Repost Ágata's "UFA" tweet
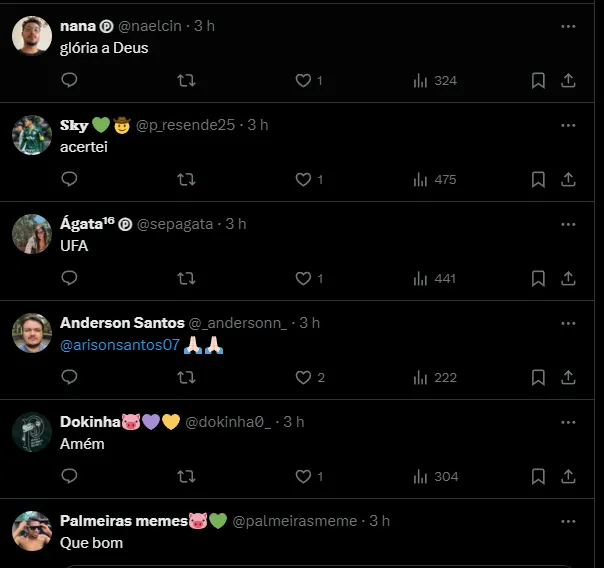Image resolution: width=604 pixels, height=568 pixels. click(186, 278)
